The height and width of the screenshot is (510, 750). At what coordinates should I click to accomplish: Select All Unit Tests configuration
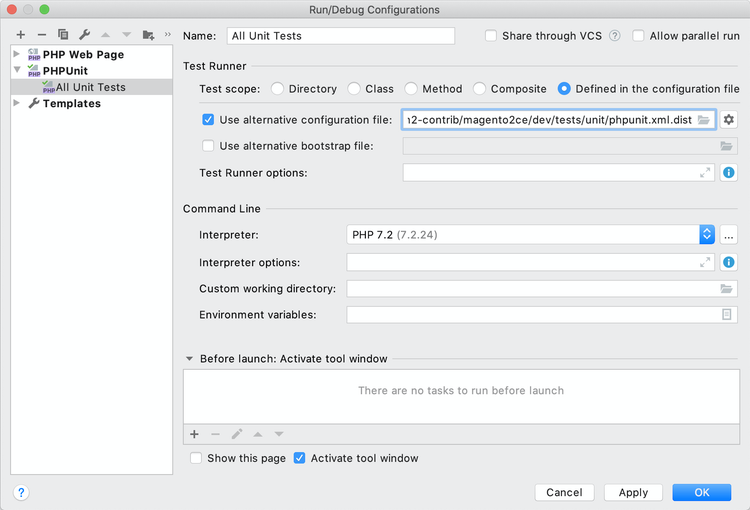(x=91, y=87)
